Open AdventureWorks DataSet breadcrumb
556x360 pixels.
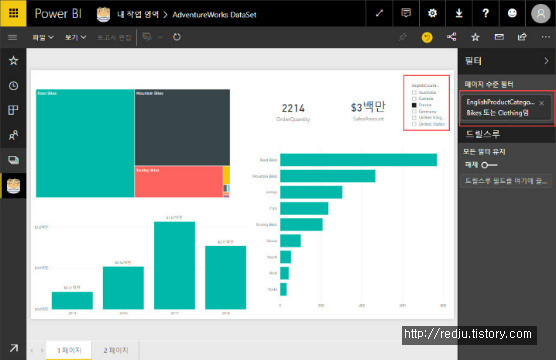(214, 15)
